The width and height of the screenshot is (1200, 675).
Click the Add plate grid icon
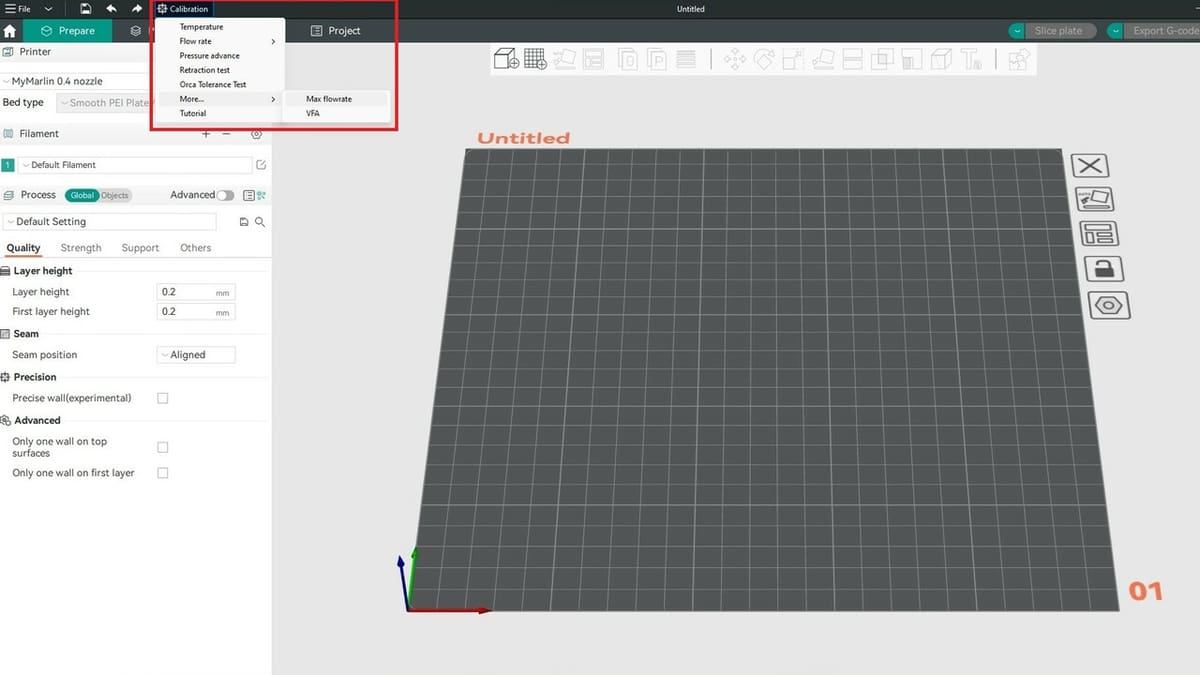tap(535, 60)
